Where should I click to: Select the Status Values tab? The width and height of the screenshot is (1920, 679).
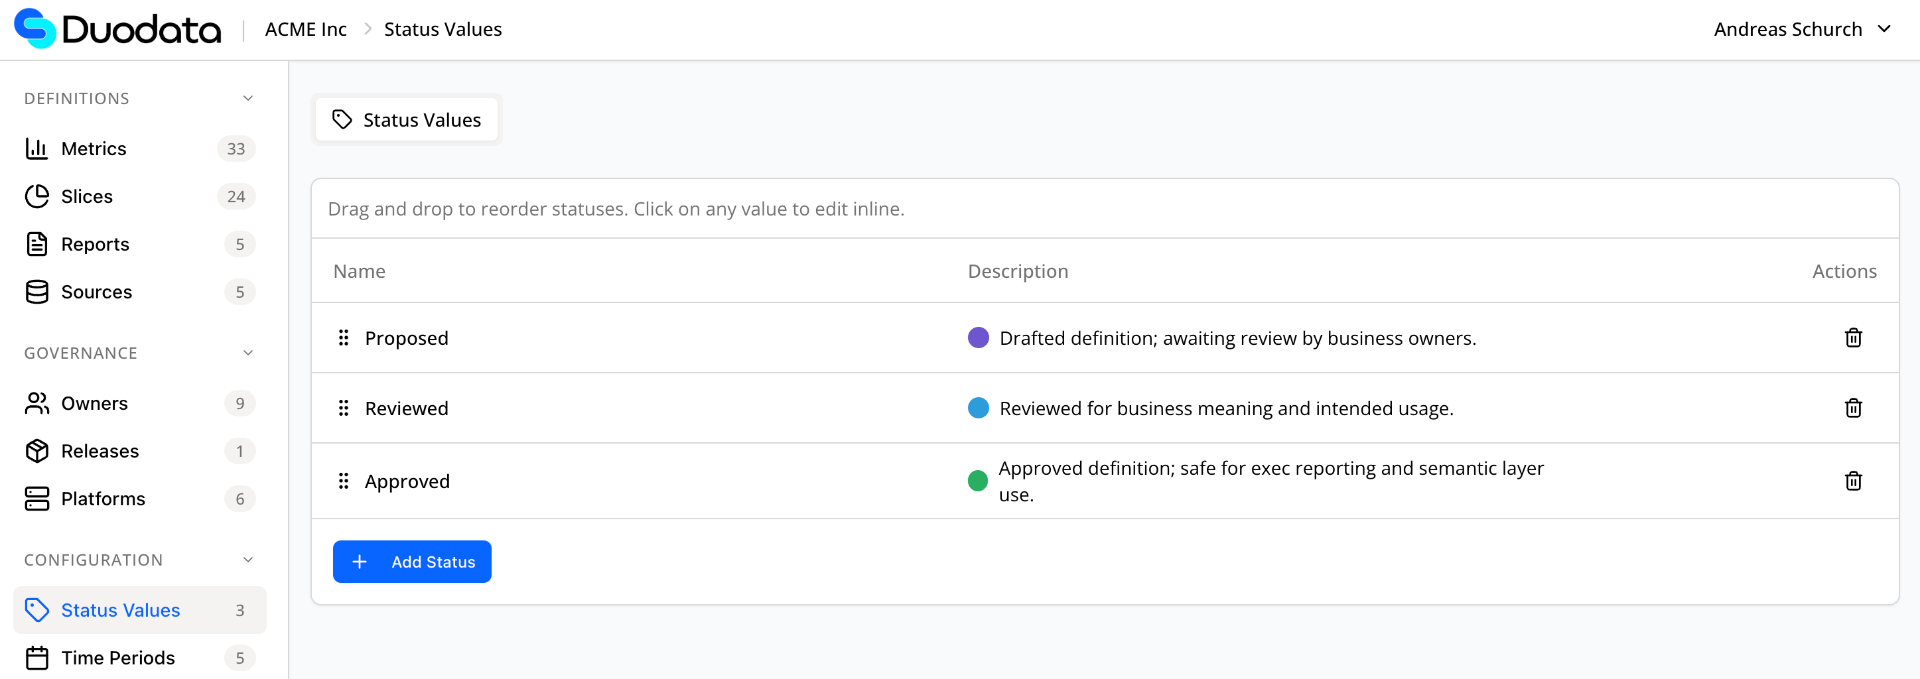tap(407, 120)
